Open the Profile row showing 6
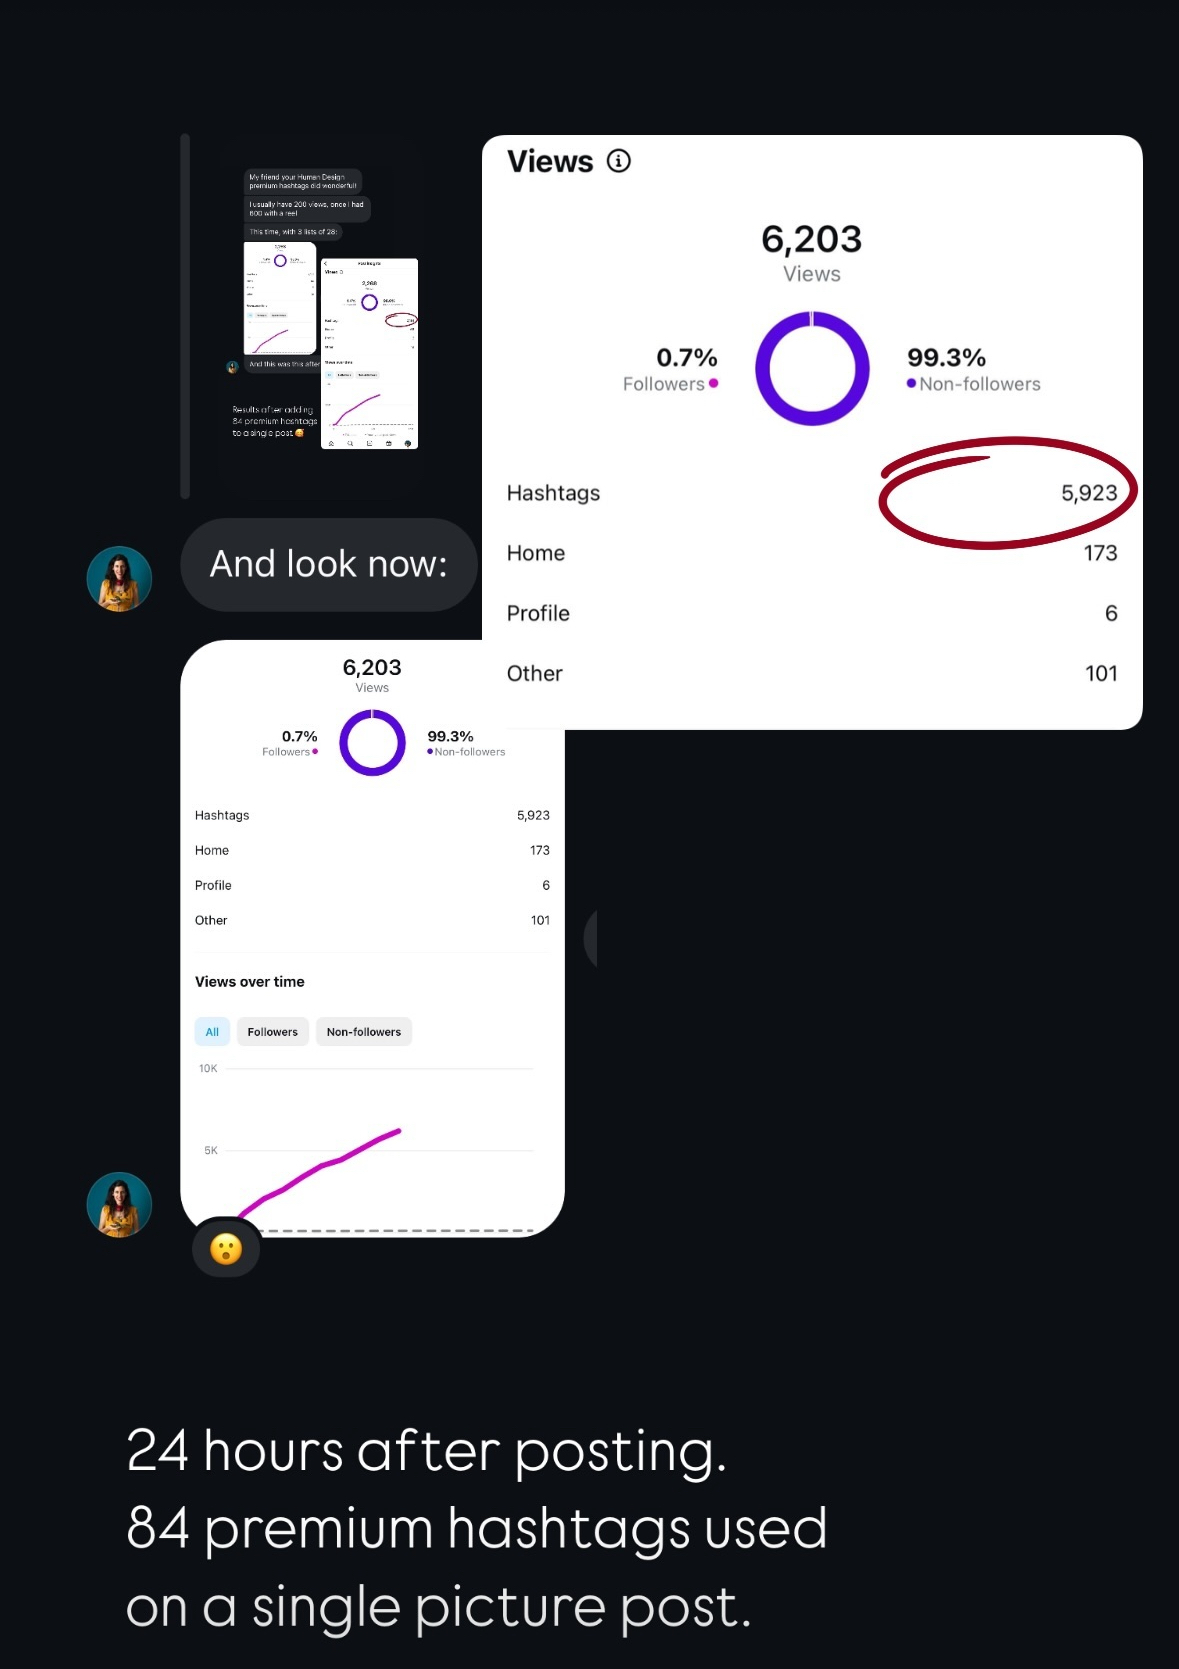The width and height of the screenshot is (1179, 1669). [812, 613]
